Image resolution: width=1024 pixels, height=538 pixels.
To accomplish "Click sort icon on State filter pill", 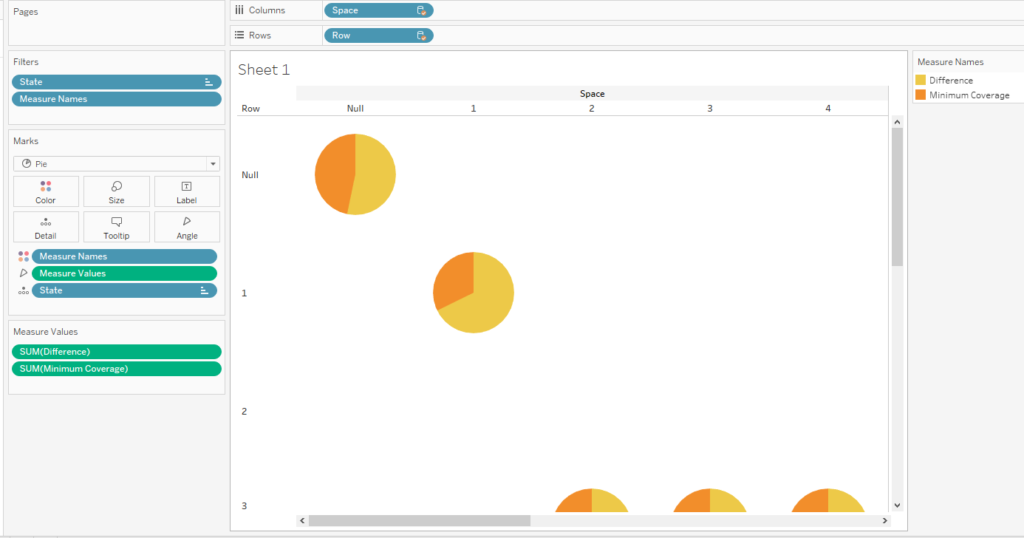I will click(x=208, y=82).
